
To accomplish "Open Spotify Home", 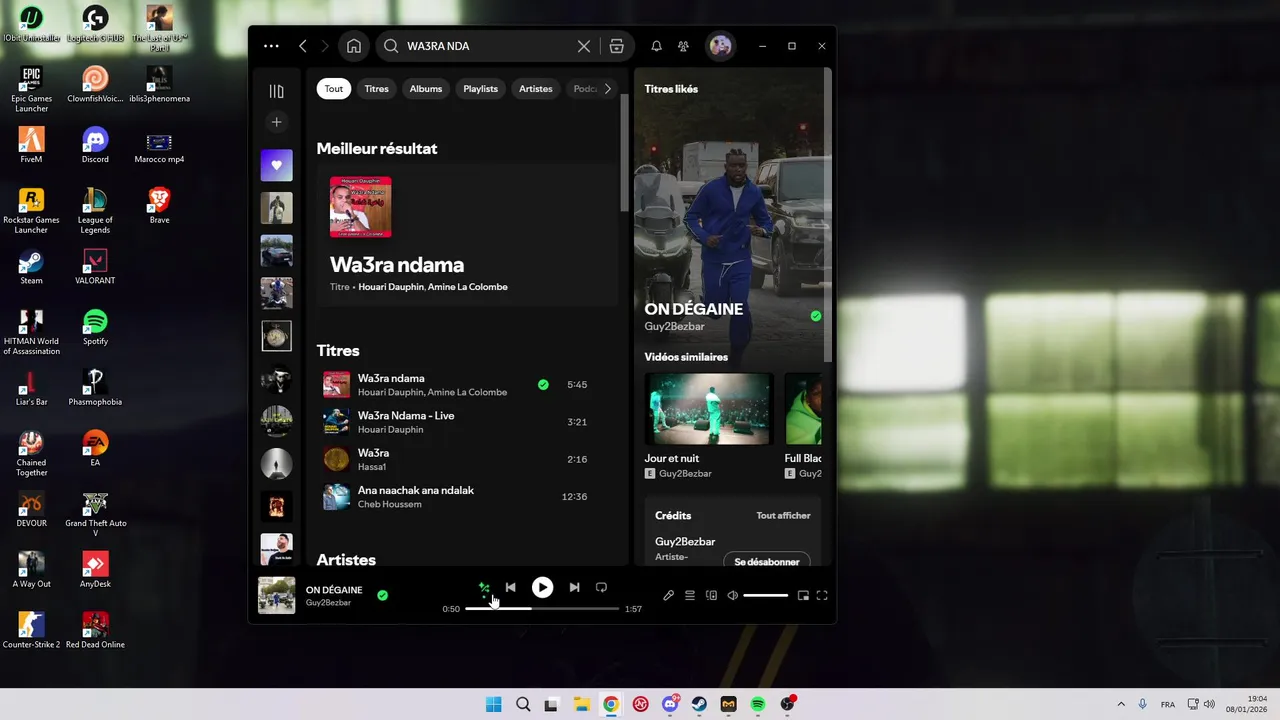I will pos(354,46).
